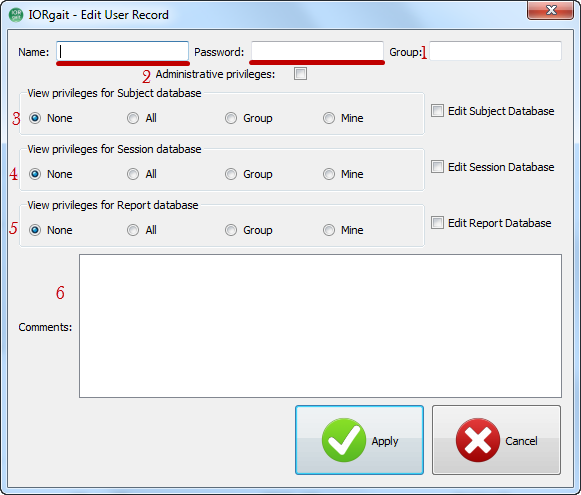Select Mine for Subject database view privileges
The height and width of the screenshot is (495, 581).
coord(329,118)
